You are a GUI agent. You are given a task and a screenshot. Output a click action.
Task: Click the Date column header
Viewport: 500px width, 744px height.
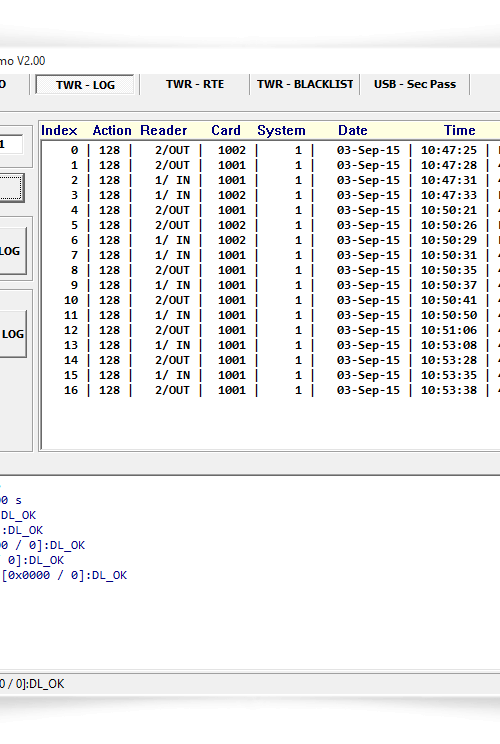pyautogui.click(x=352, y=130)
